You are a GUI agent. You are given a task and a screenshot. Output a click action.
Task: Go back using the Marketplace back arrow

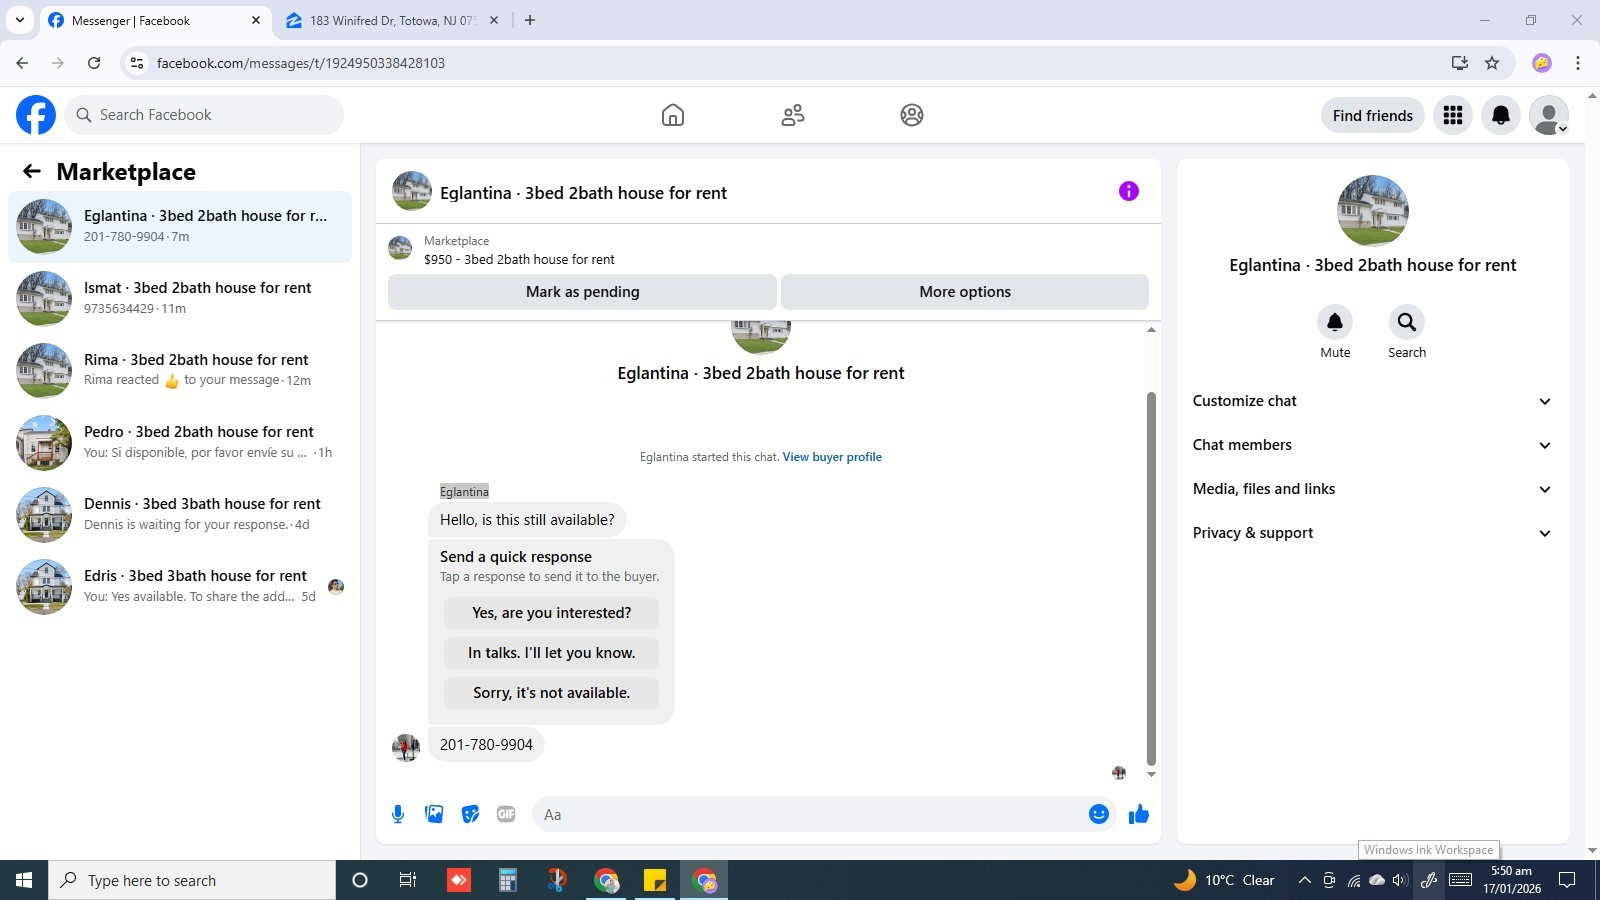(32, 171)
